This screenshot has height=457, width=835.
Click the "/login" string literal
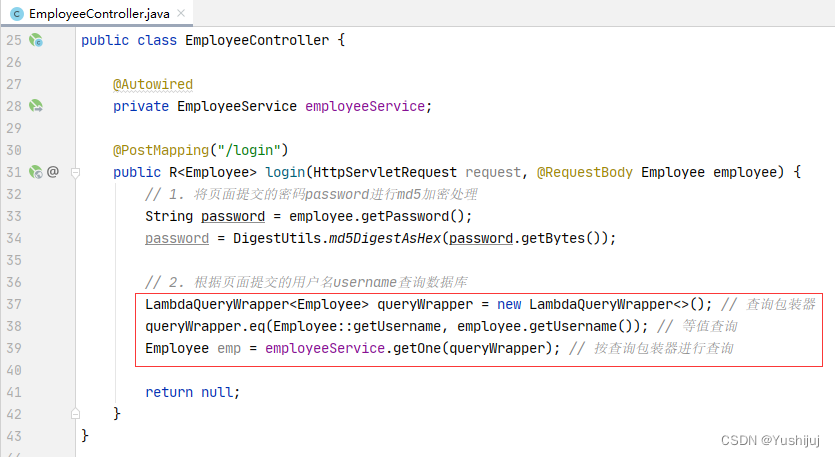click(249, 150)
